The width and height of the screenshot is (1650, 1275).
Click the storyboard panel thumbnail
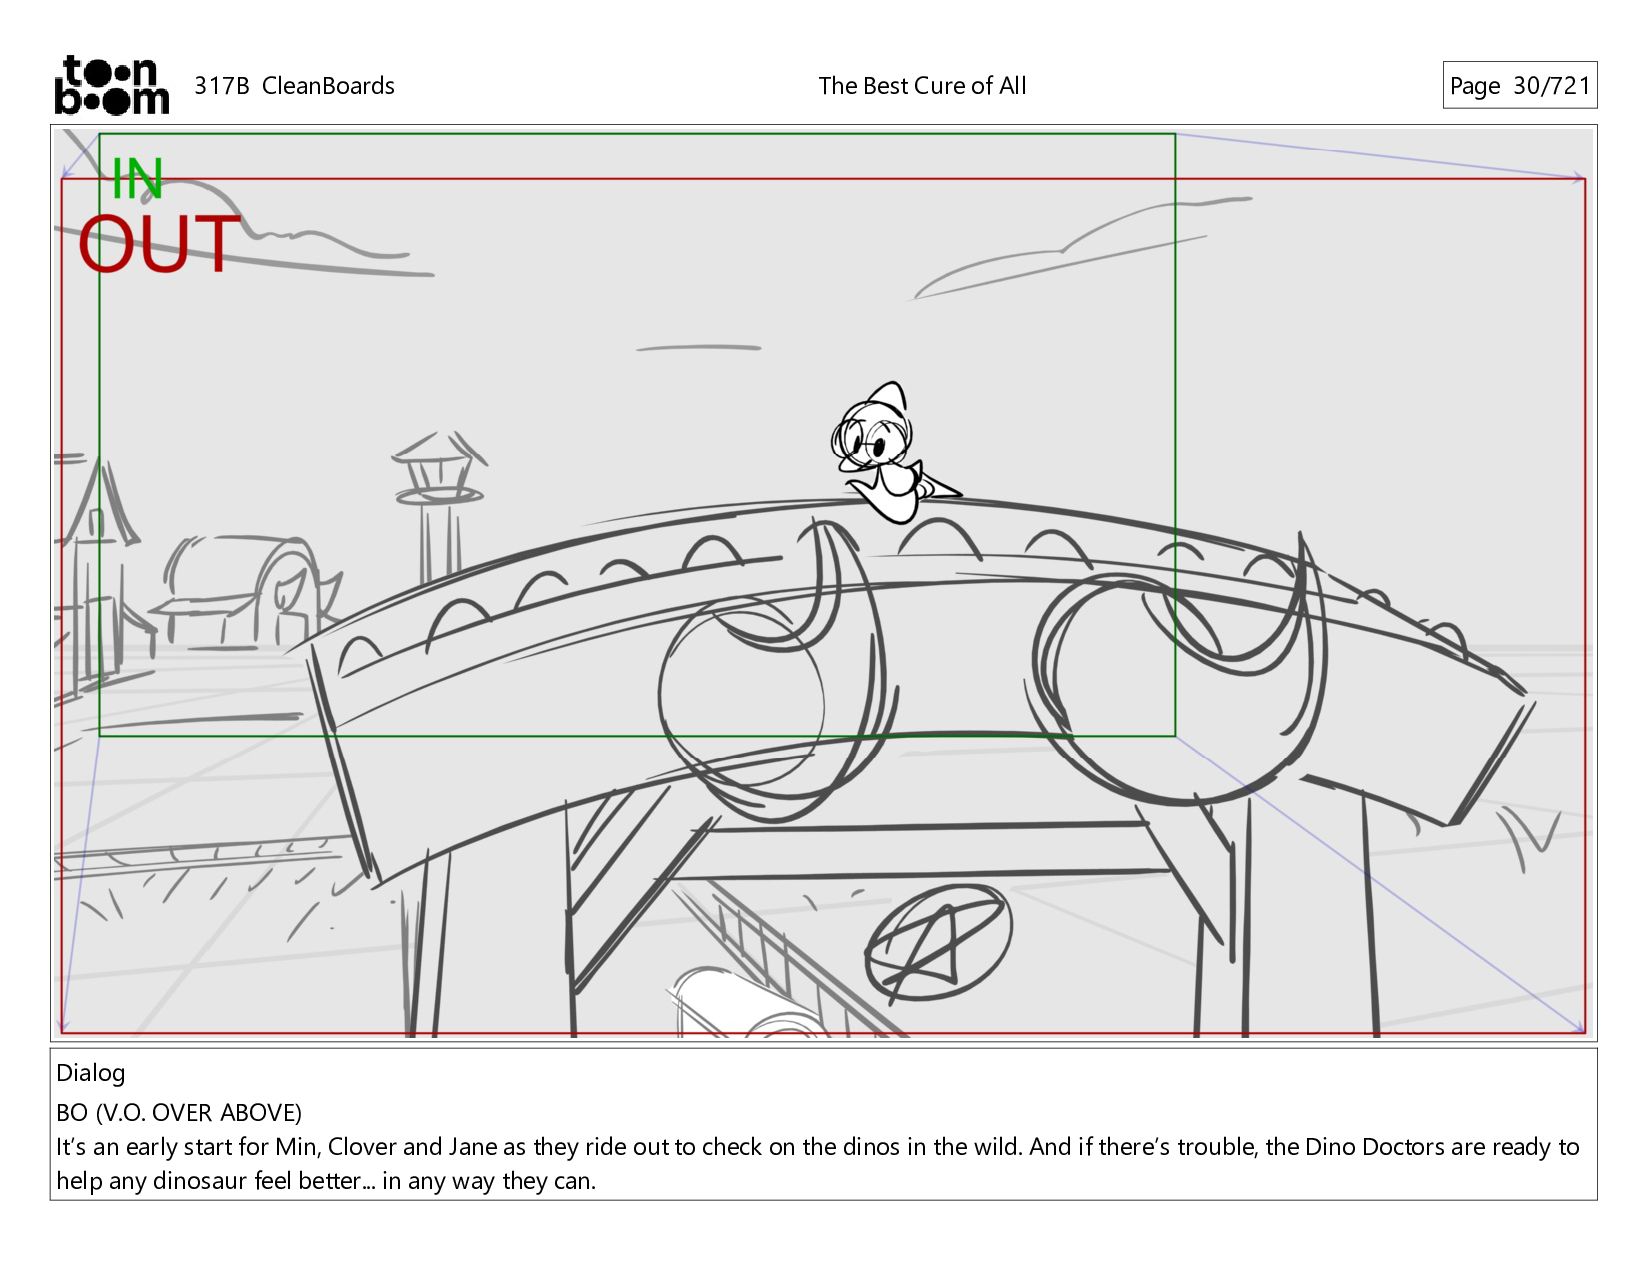click(823, 583)
